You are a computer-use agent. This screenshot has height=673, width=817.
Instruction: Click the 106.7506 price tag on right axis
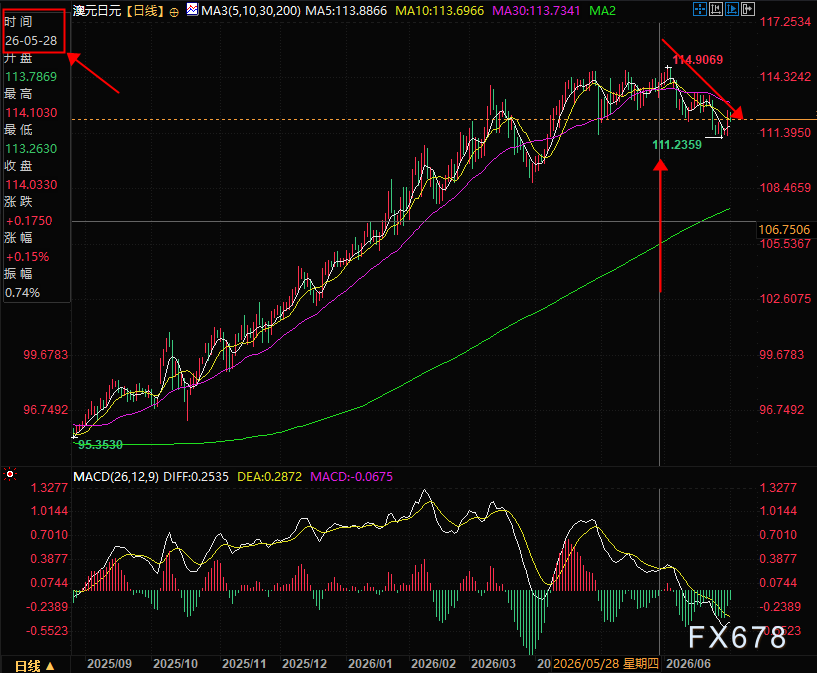click(784, 230)
